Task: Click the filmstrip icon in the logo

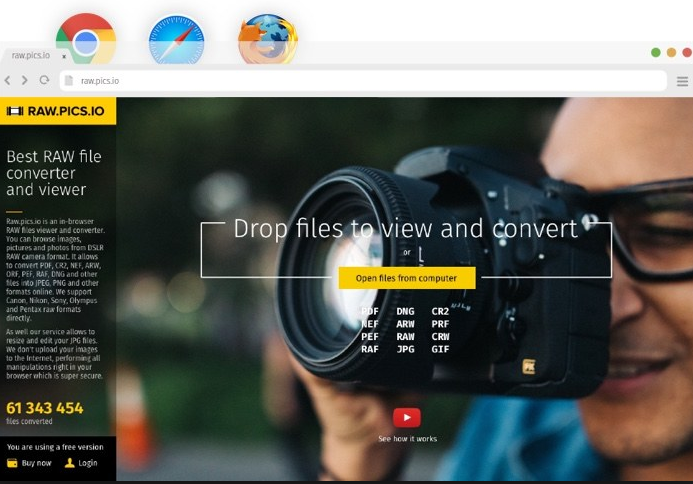Action: tap(15, 111)
